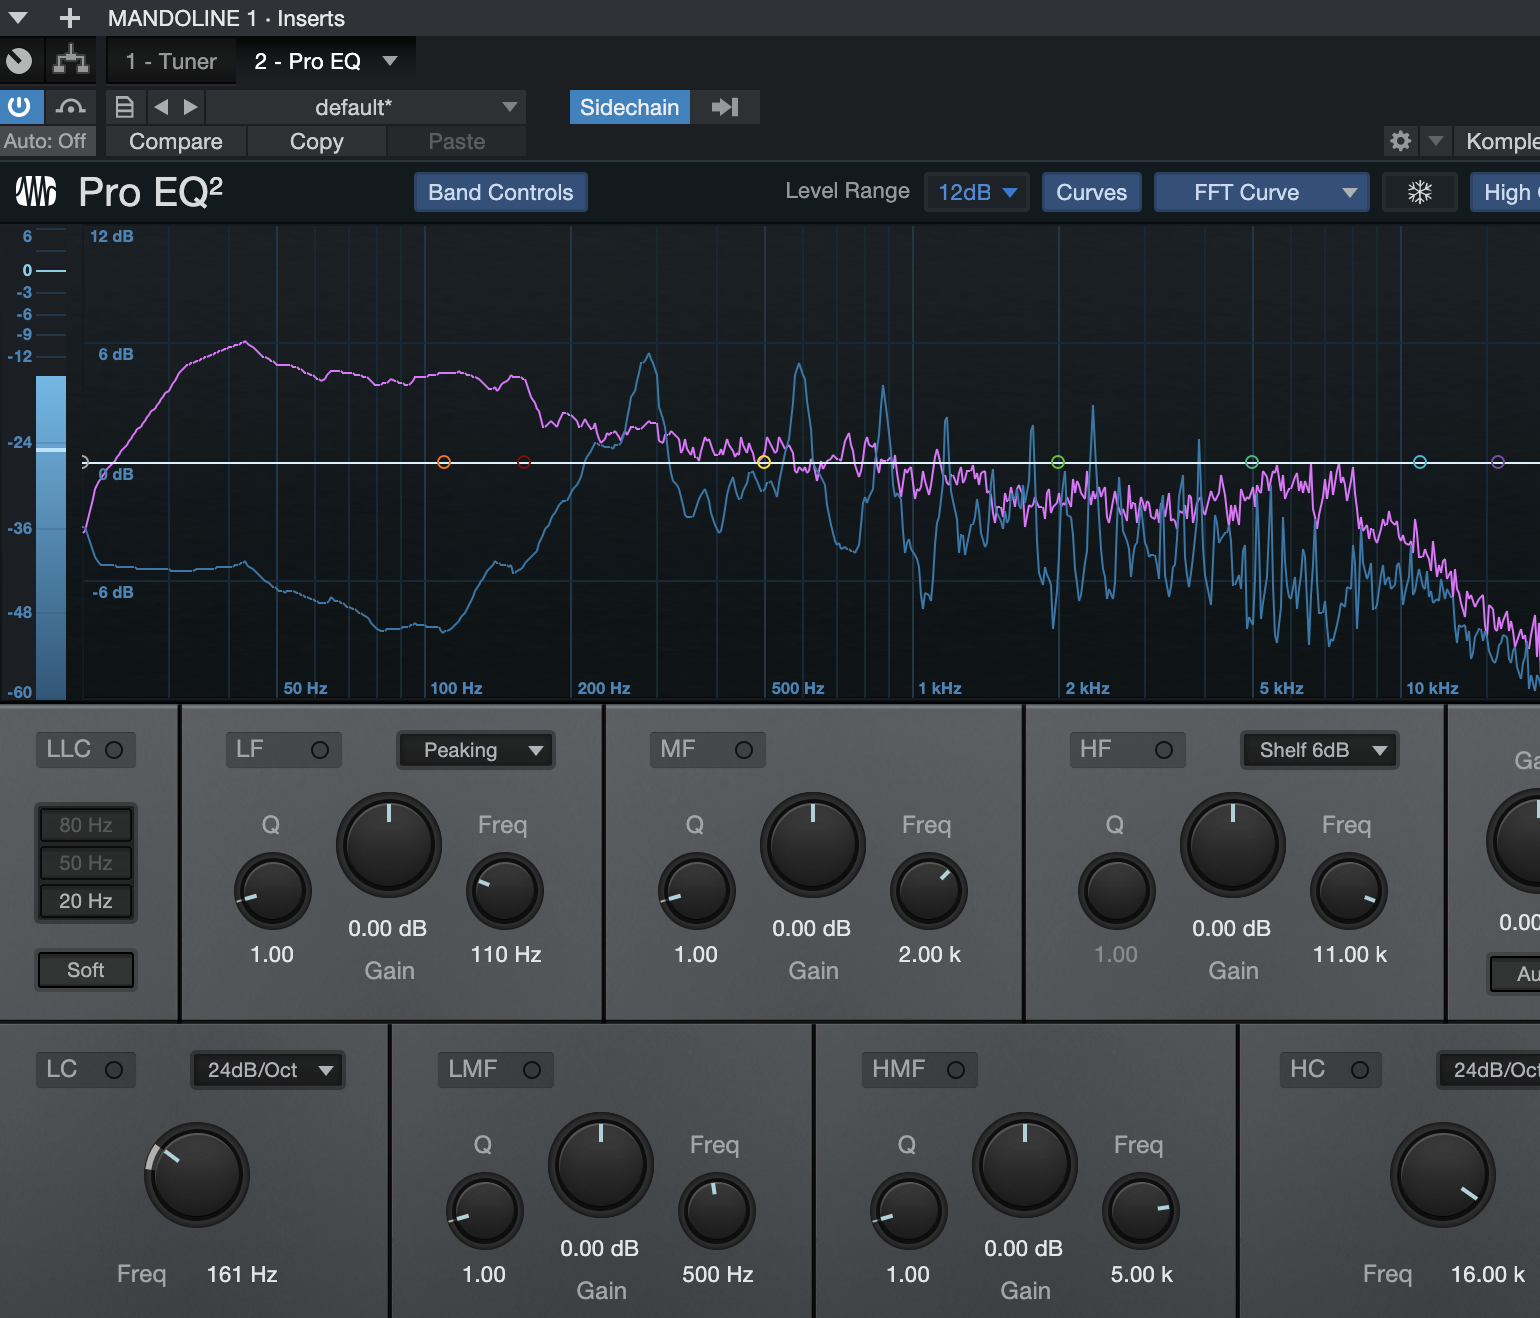
Task: Open the HF Shelf 6dB dropdown
Action: pos(1319,750)
